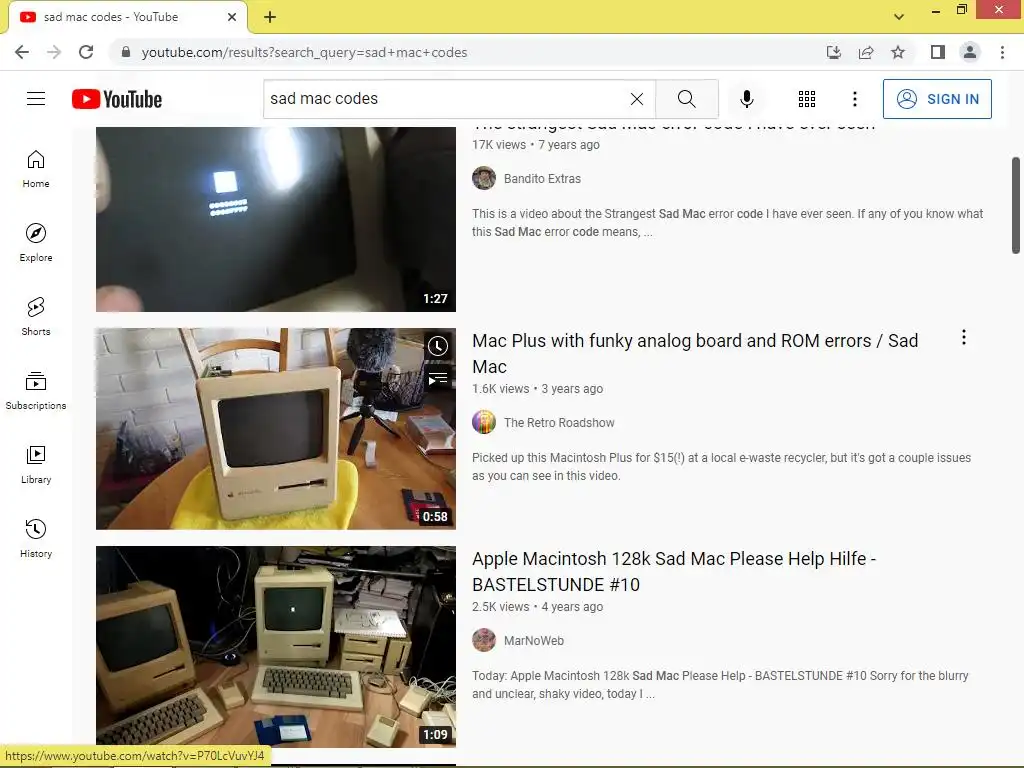Open the YouTube apps grid

click(807, 99)
